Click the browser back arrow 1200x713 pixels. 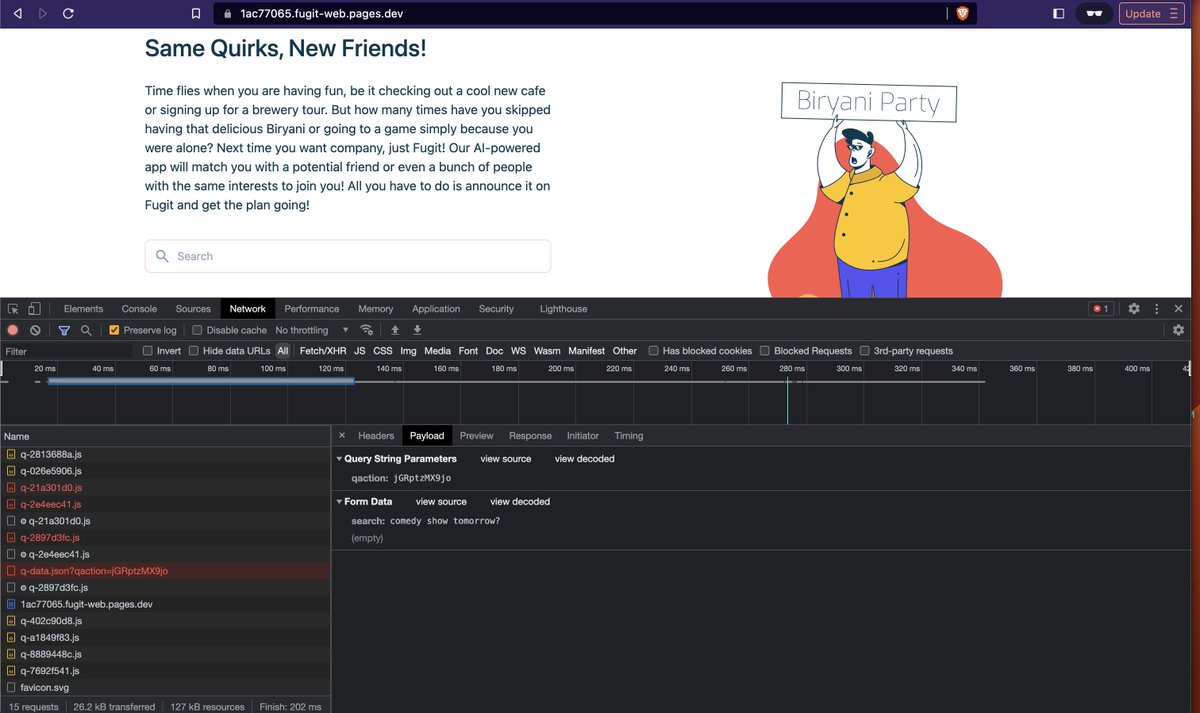(17, 14)
